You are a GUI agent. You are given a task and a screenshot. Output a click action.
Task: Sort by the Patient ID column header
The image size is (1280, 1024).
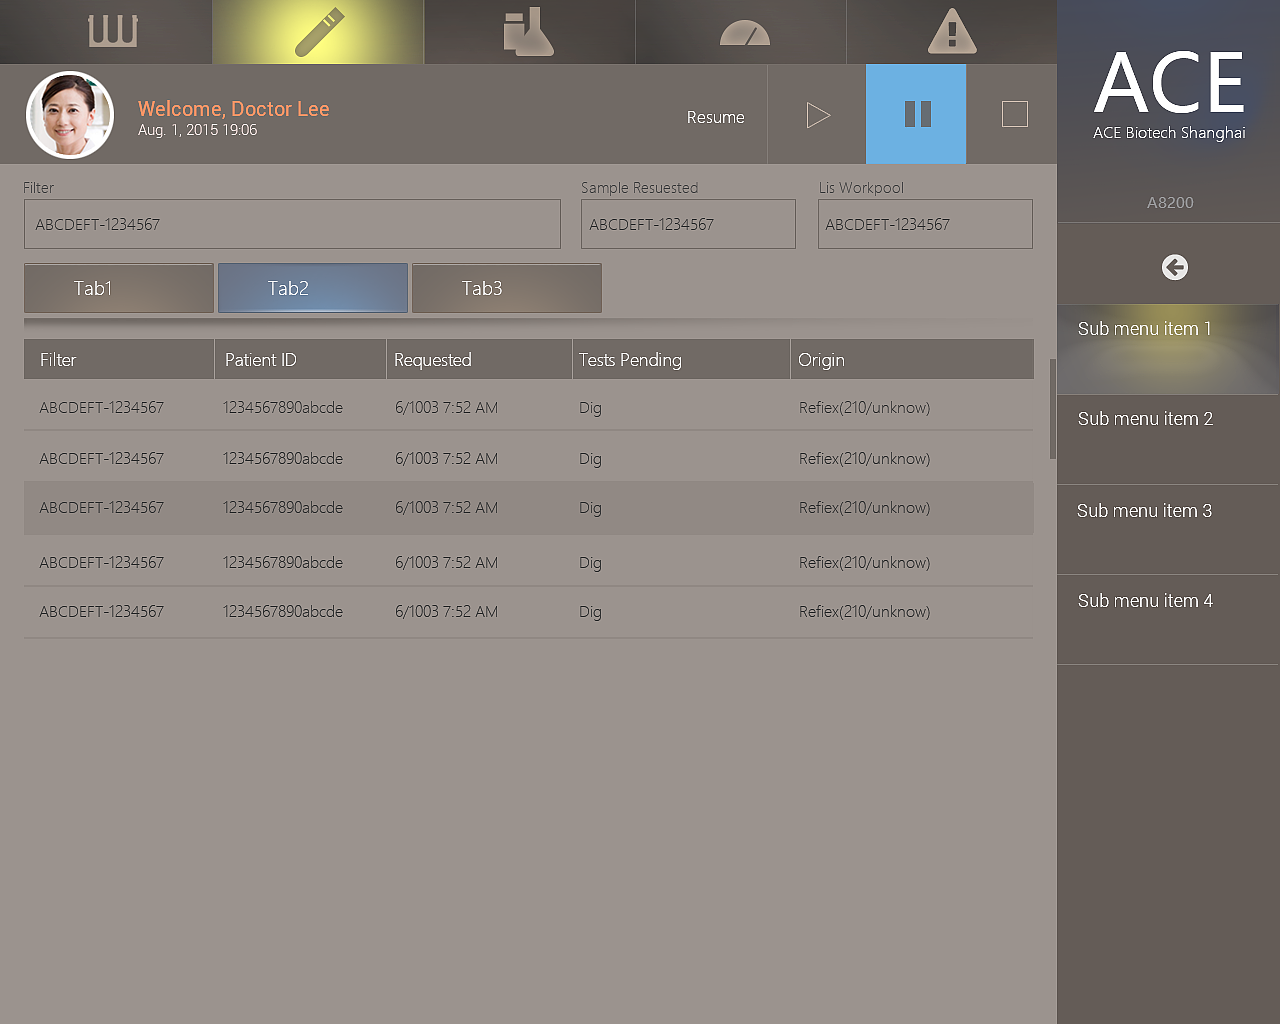click(301, 359)
